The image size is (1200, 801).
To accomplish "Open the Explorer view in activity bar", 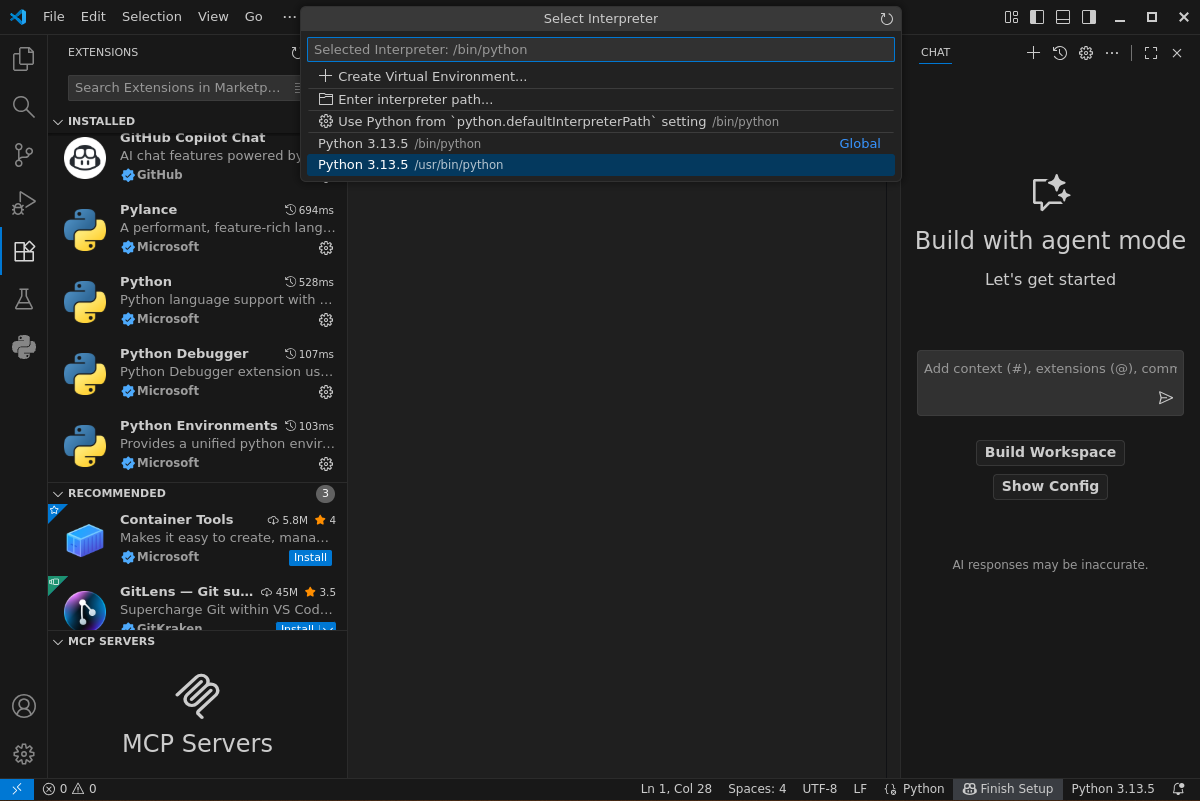I will coord(24,59).
